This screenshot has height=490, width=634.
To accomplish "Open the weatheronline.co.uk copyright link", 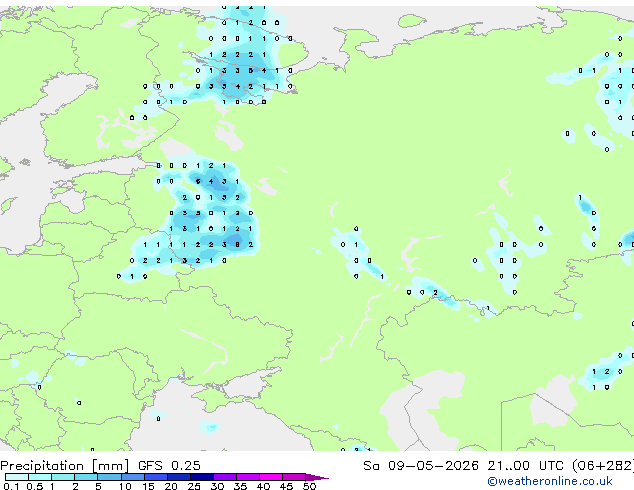I will (549, 481).
